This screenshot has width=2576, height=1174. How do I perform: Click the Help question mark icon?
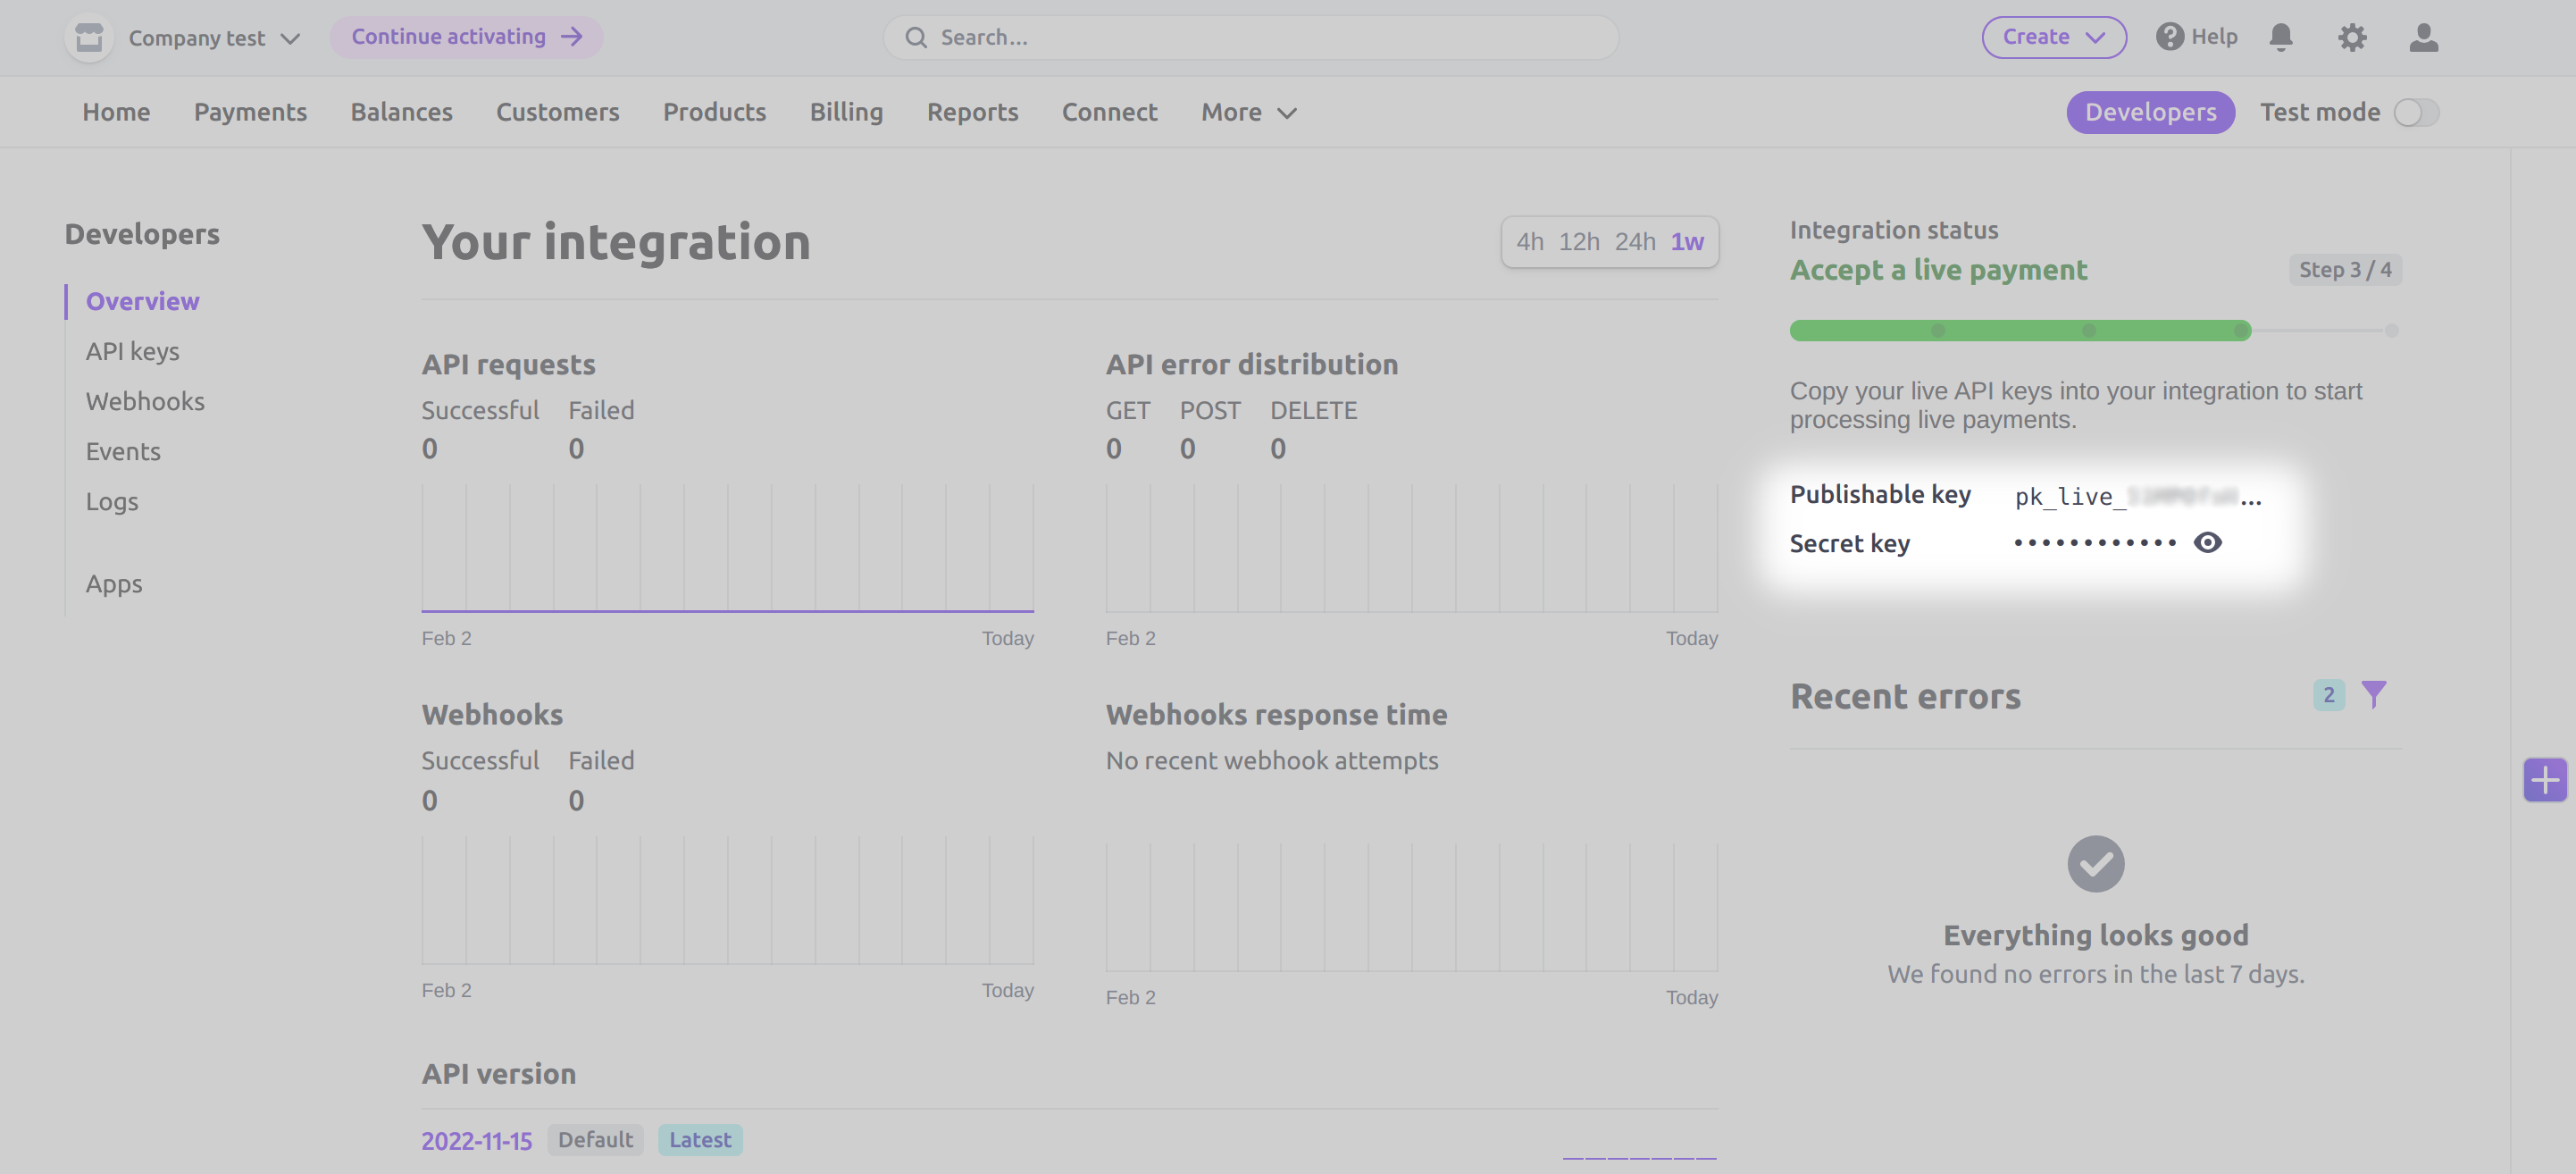2169,36
